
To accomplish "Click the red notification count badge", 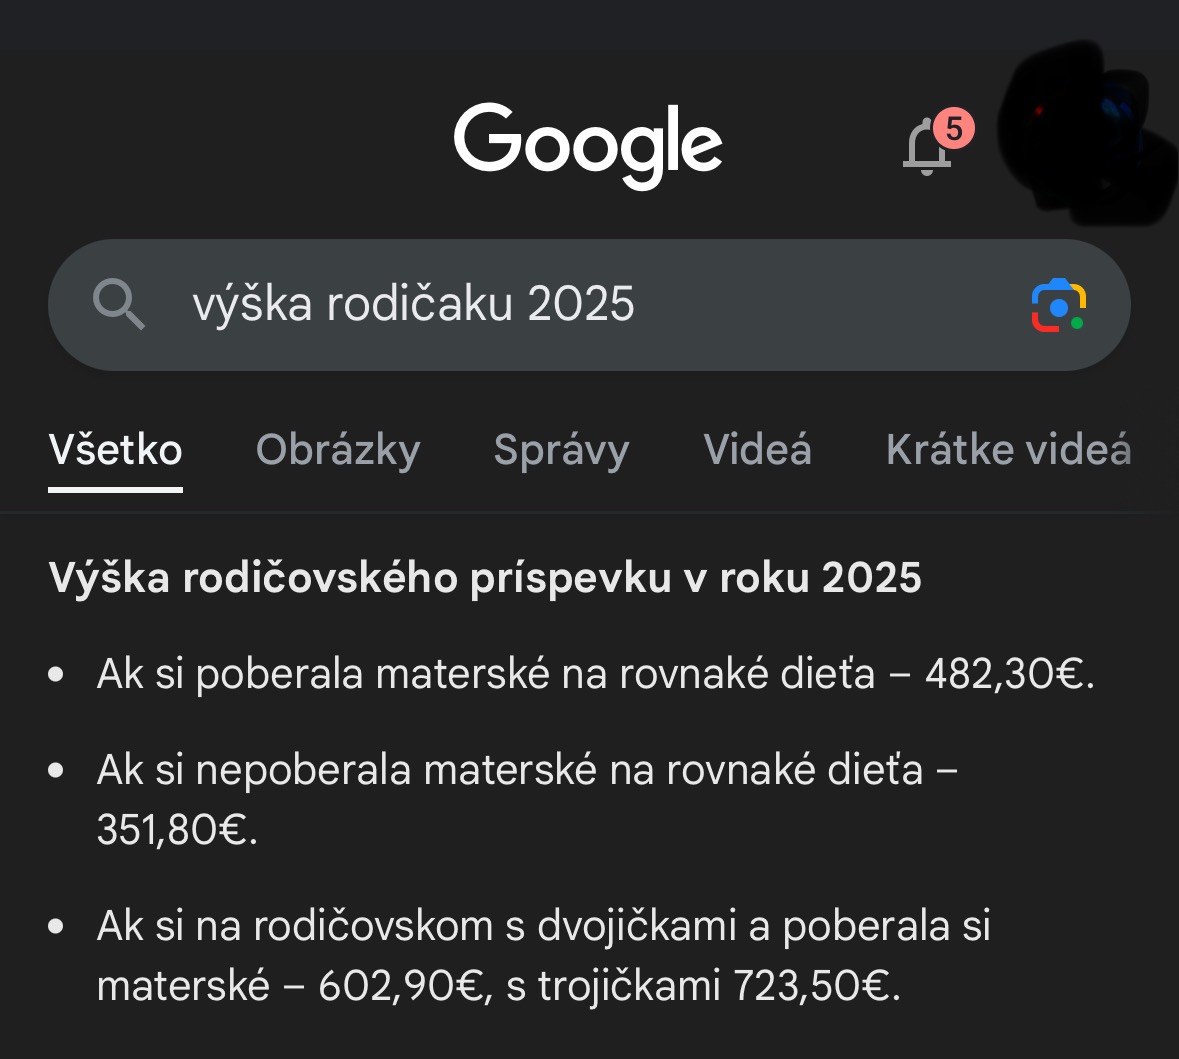I will pyautogui.click(x=953, y=129).
